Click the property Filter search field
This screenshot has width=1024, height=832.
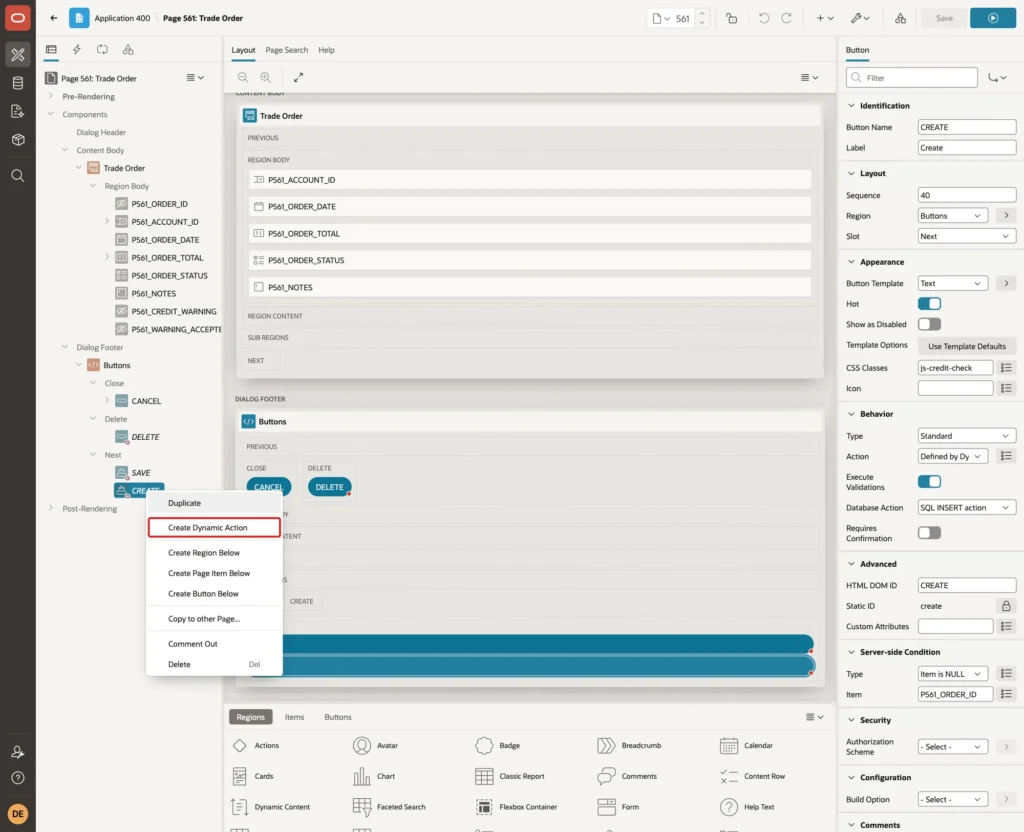point(912,78)
